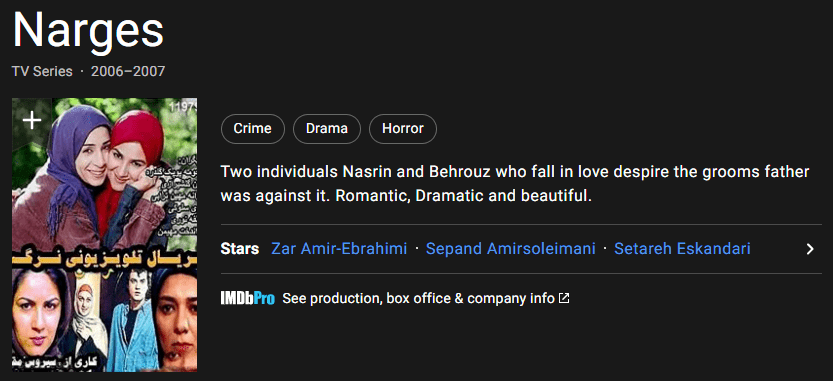
Task: Select the Horror genre chip
Action: [x=403, y=129]
